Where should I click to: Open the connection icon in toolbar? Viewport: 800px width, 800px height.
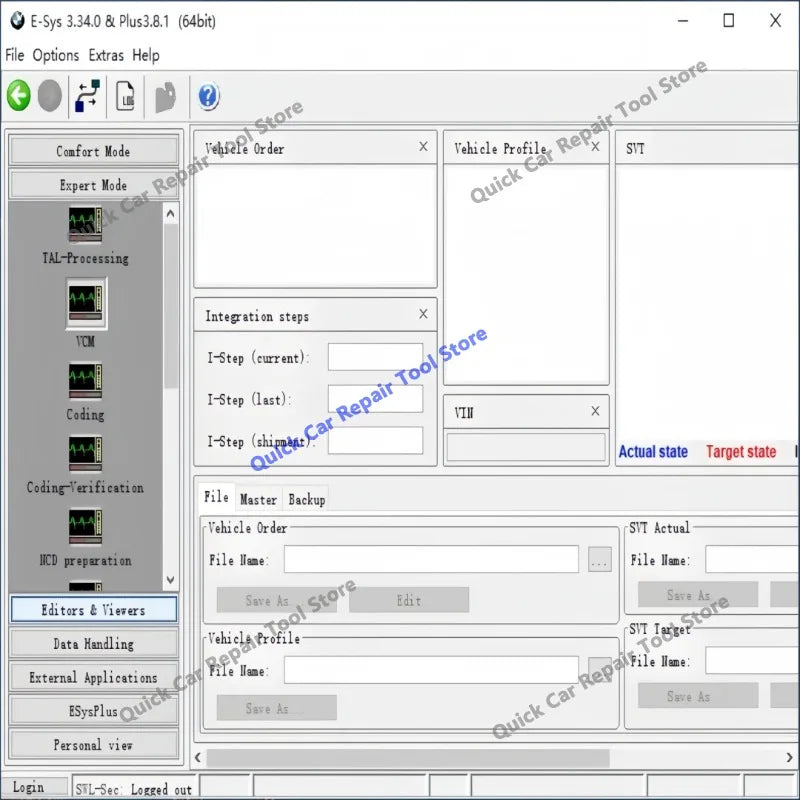click(x=87, y=95)
